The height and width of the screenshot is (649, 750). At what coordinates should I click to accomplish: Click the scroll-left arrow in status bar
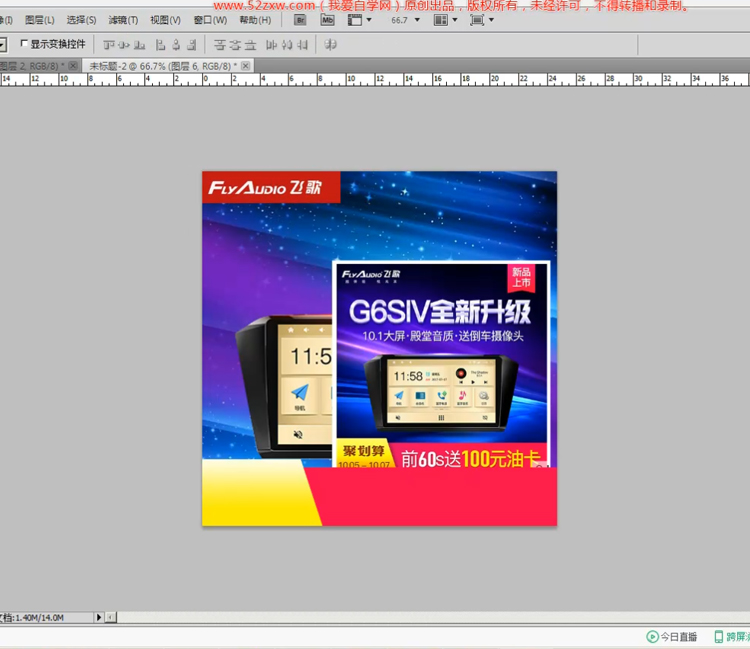(110, 617)
